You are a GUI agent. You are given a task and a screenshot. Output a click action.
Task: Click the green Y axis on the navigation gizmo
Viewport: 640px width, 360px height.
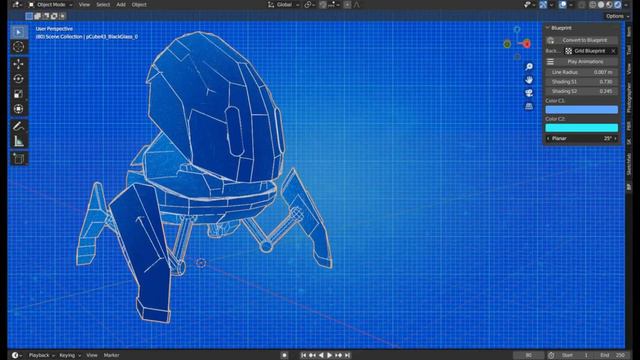click(x=507, y=44)
